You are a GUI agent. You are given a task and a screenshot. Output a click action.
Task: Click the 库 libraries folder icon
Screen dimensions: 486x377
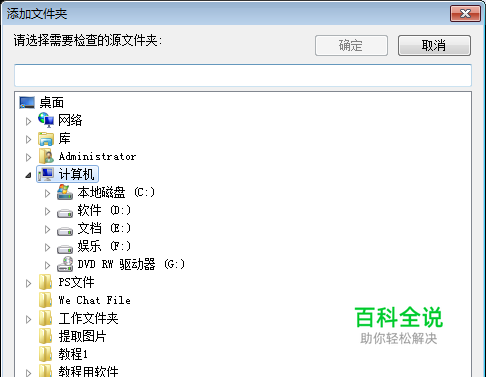tap(46, 139)
